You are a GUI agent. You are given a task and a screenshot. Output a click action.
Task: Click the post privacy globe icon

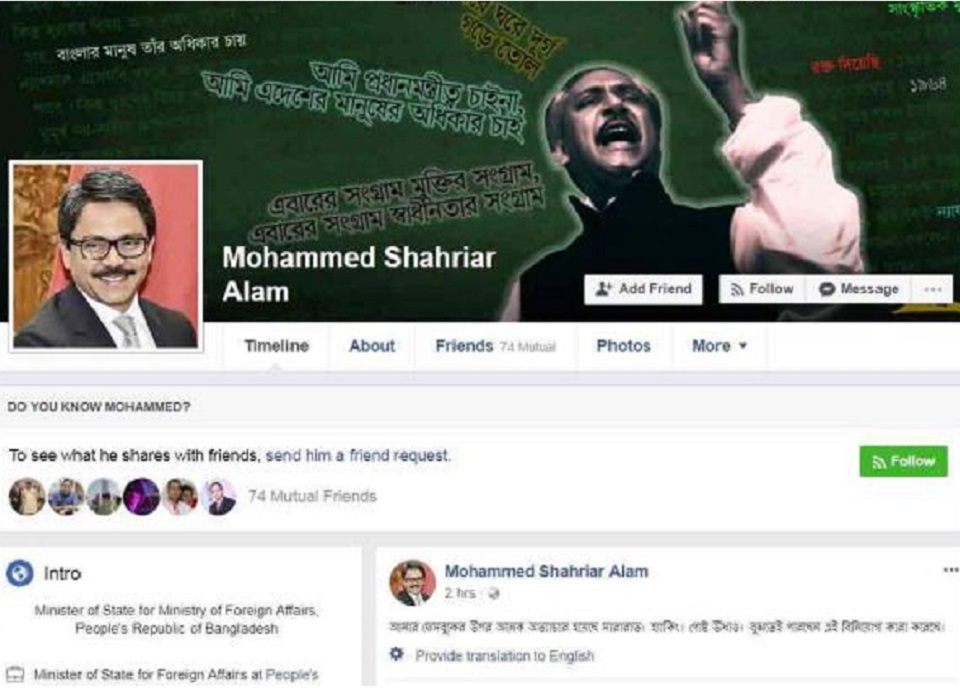493,593
